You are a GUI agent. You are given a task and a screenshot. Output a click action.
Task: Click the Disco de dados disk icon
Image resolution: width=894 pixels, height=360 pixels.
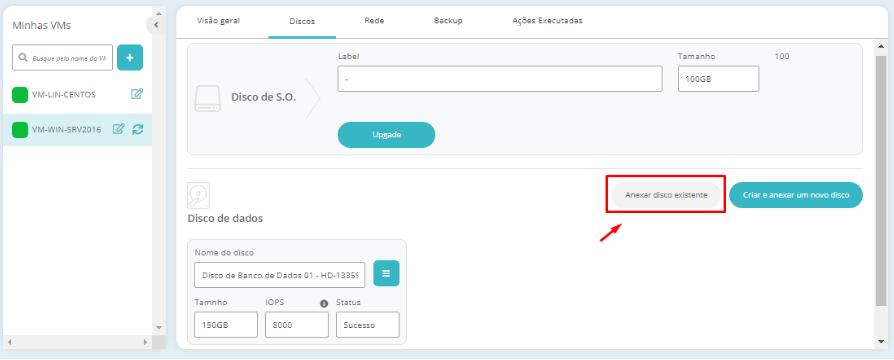199,196
